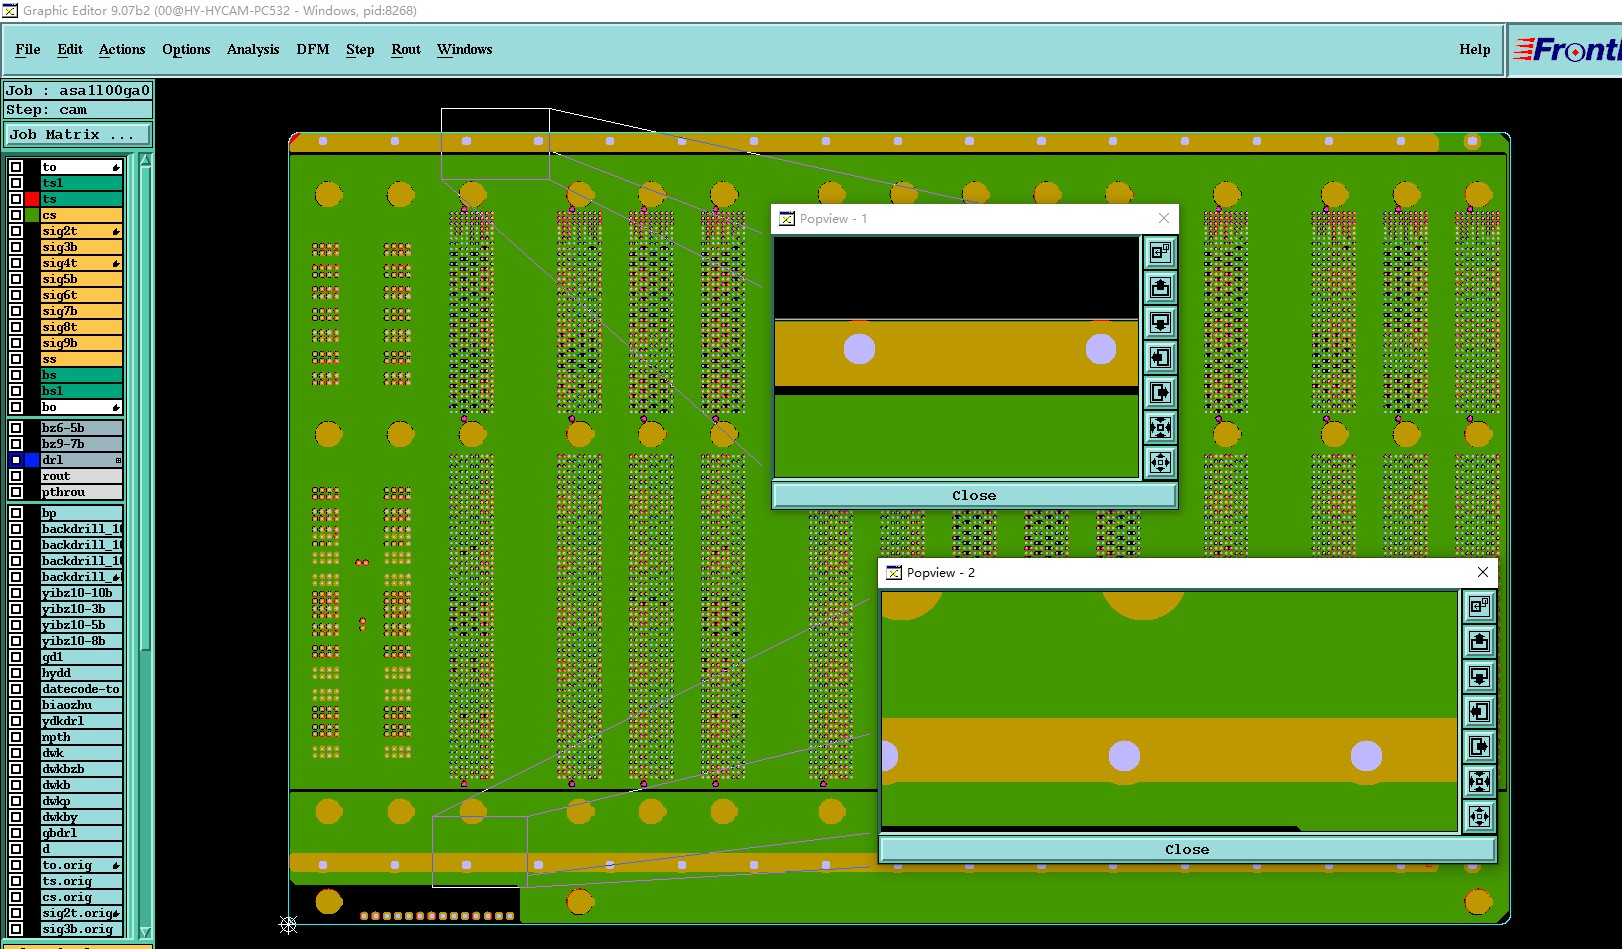The image size is (1622, 949).
Task: Click the layer list scrollbar up arrow
Action: click(x=145, y=160)
